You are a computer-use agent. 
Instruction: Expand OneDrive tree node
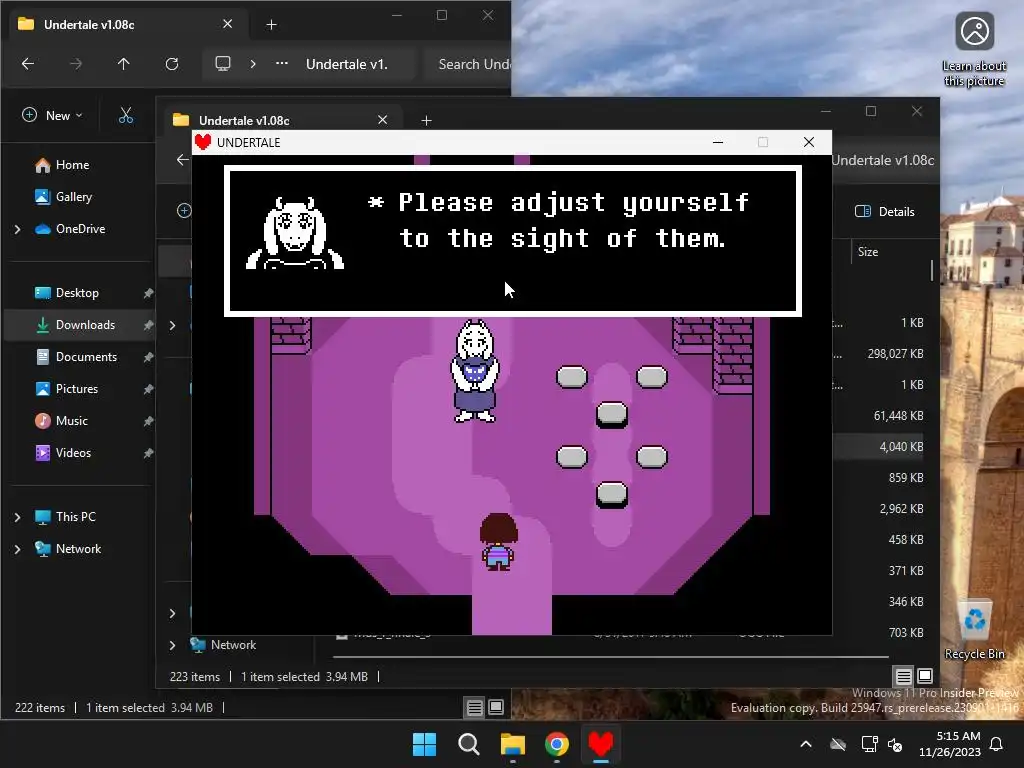(x=18, y=229)
